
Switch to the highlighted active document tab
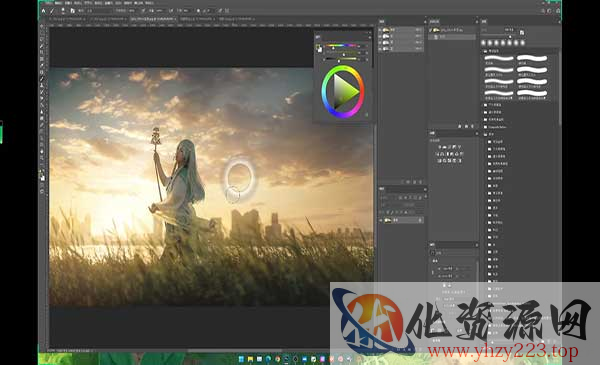[x=153, y=18]
